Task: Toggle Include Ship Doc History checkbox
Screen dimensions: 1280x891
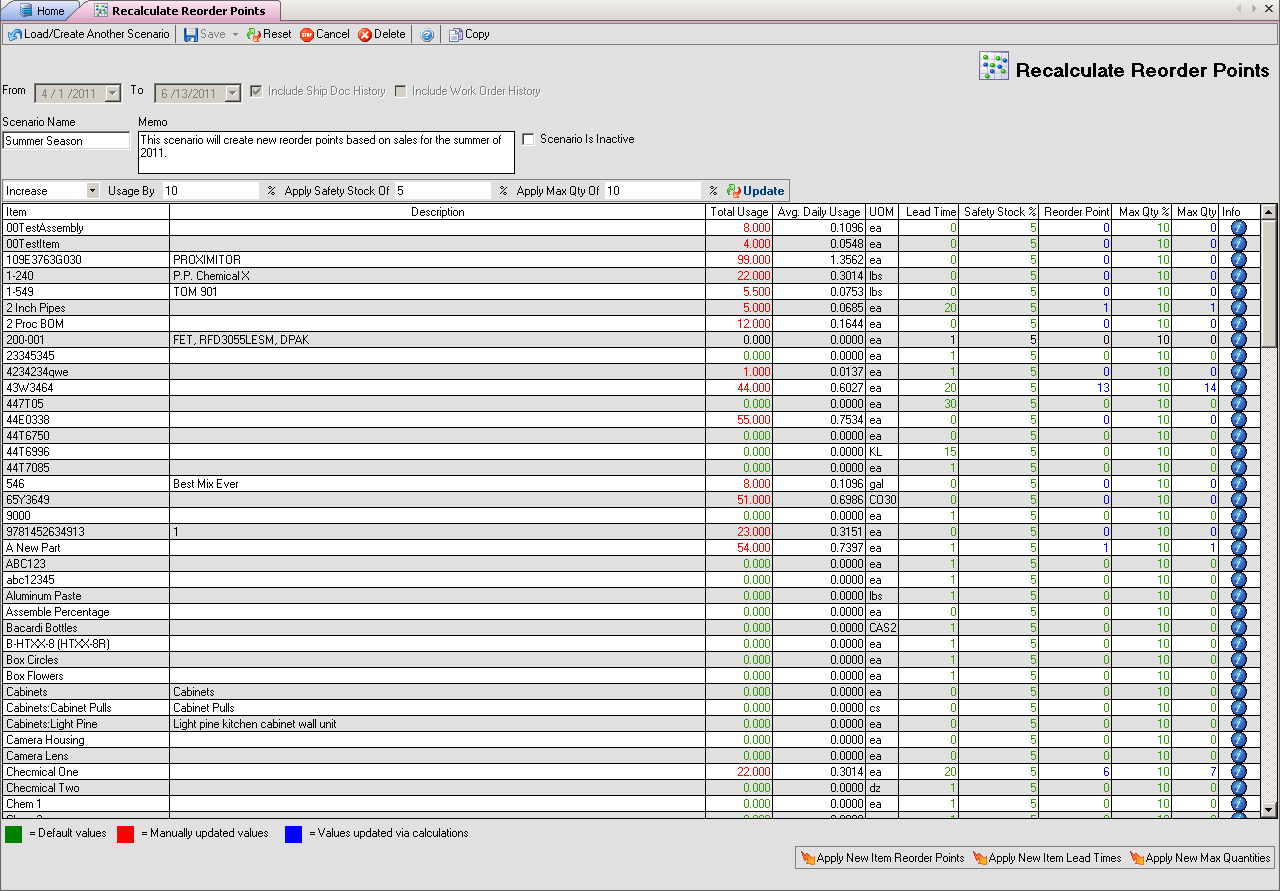Action: (257, 91)
